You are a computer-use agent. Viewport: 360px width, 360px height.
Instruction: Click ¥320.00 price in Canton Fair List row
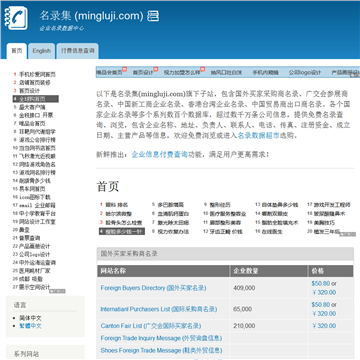pyautogui.click(x=324, y=326)
